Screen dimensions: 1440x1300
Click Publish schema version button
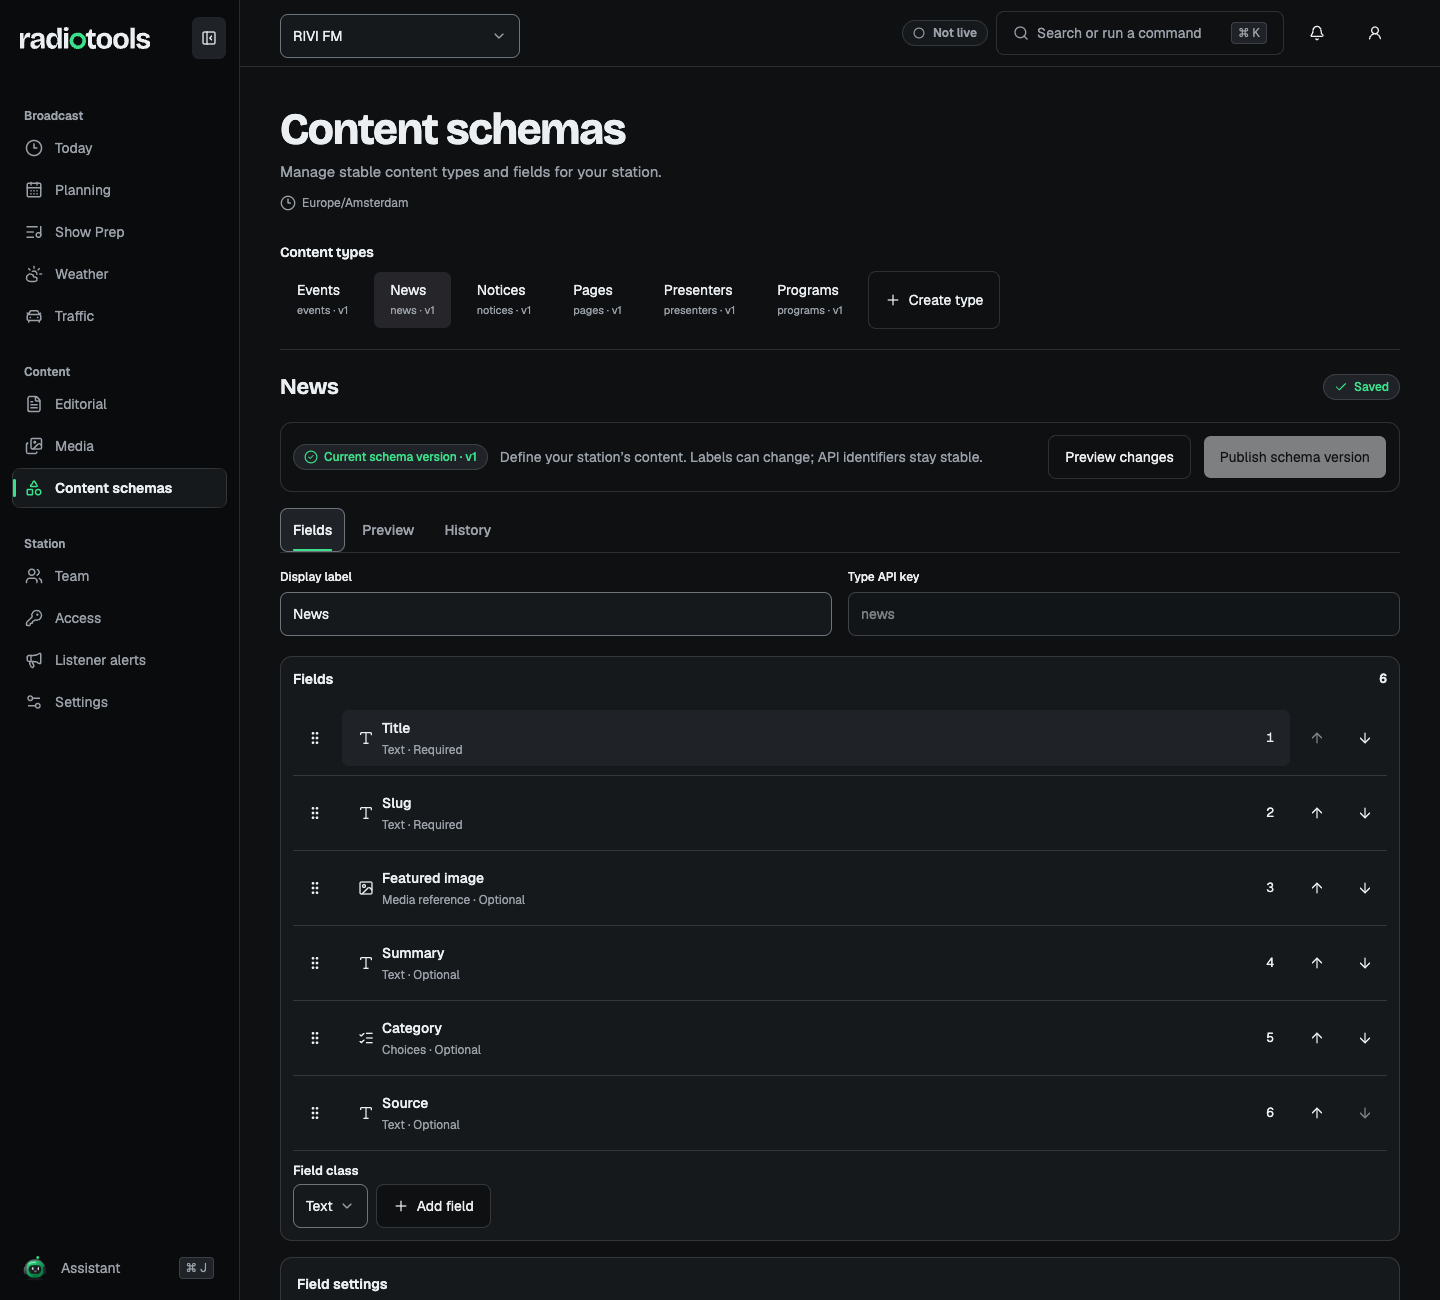point(1295,457)
